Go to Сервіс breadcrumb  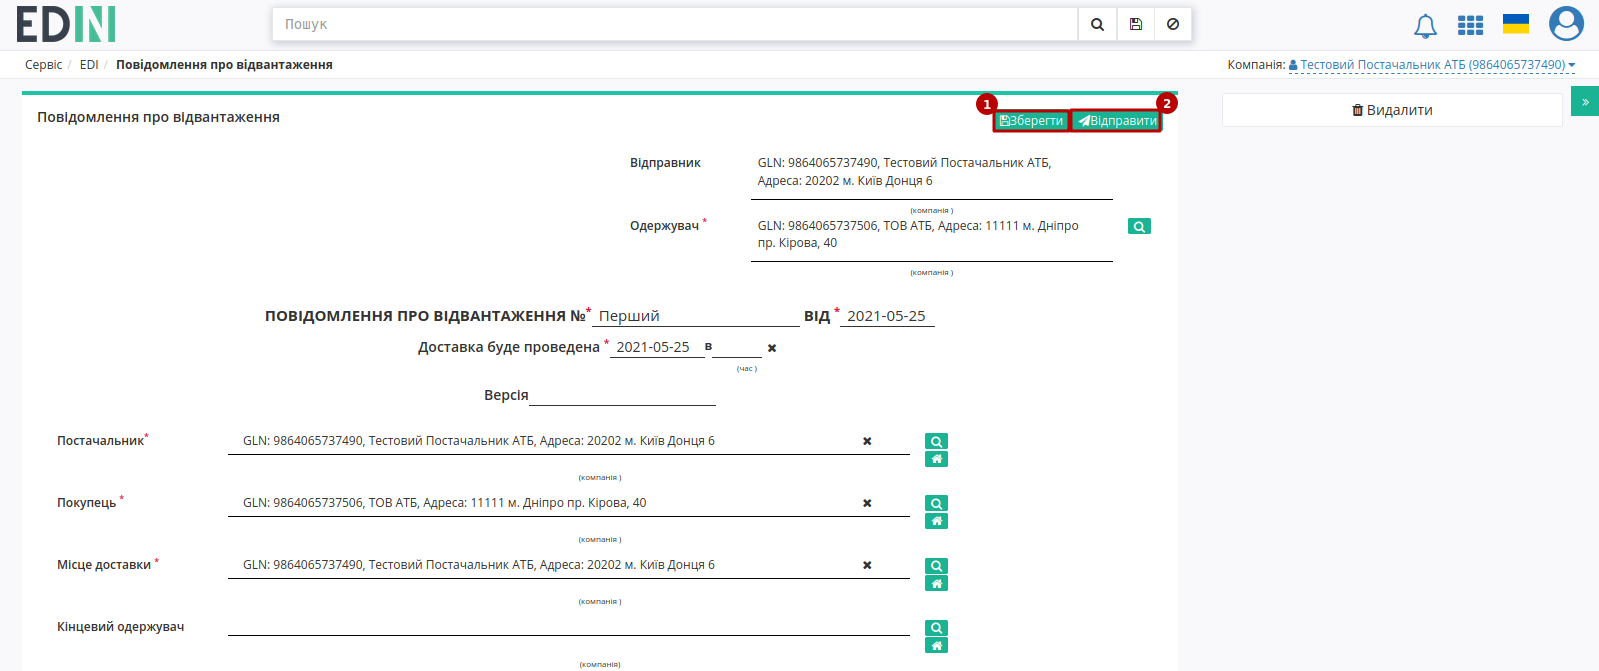coord(43,65)
